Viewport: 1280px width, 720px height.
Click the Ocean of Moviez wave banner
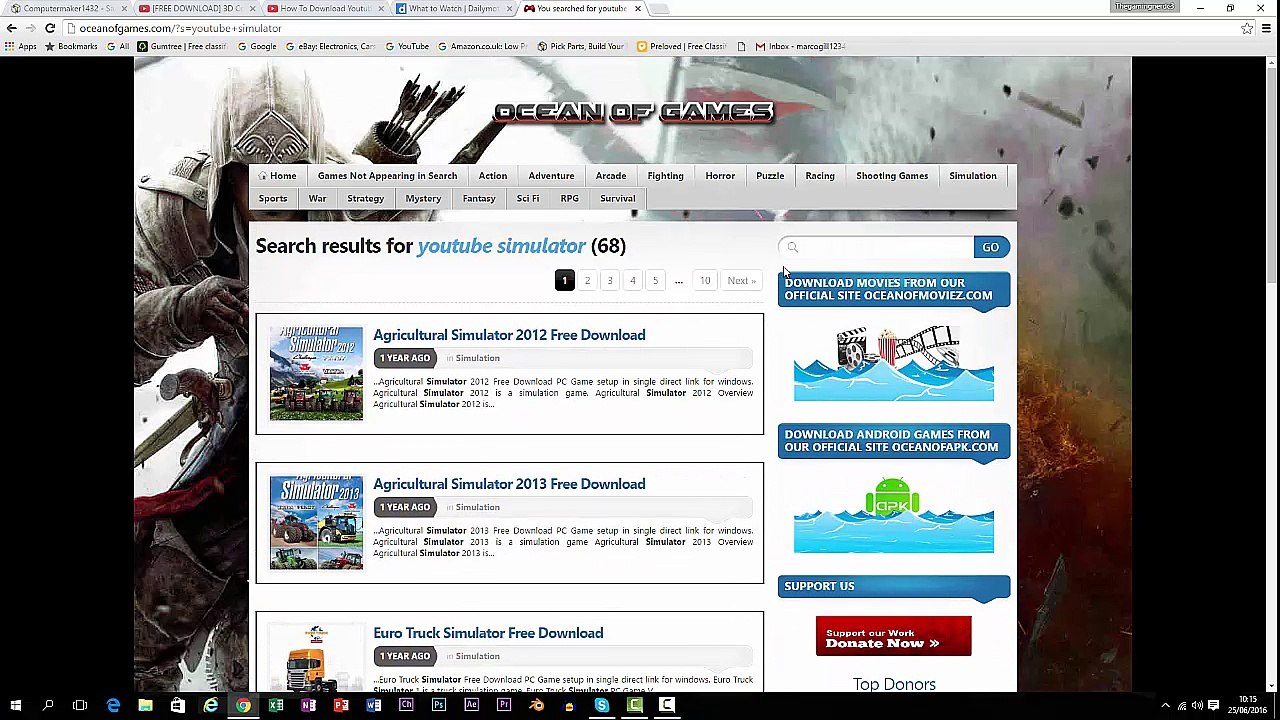pyautogui.click(x=894, y=364)
